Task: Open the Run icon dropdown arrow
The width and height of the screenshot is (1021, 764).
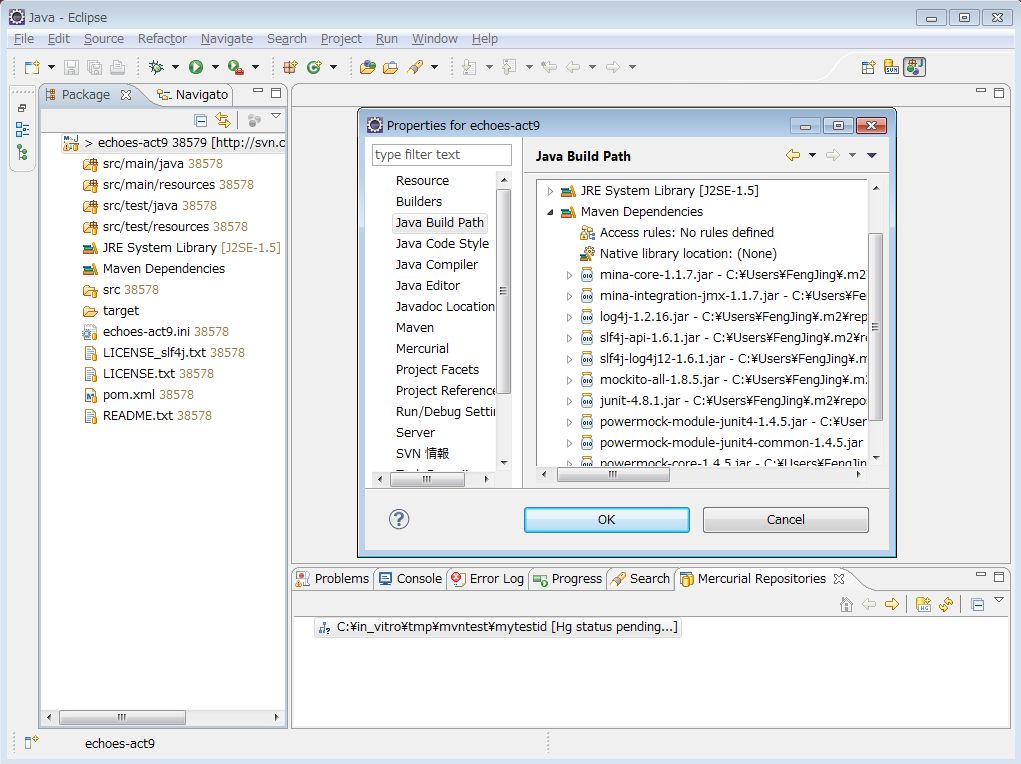Action: pyautogui.click(x=215, y=67)
